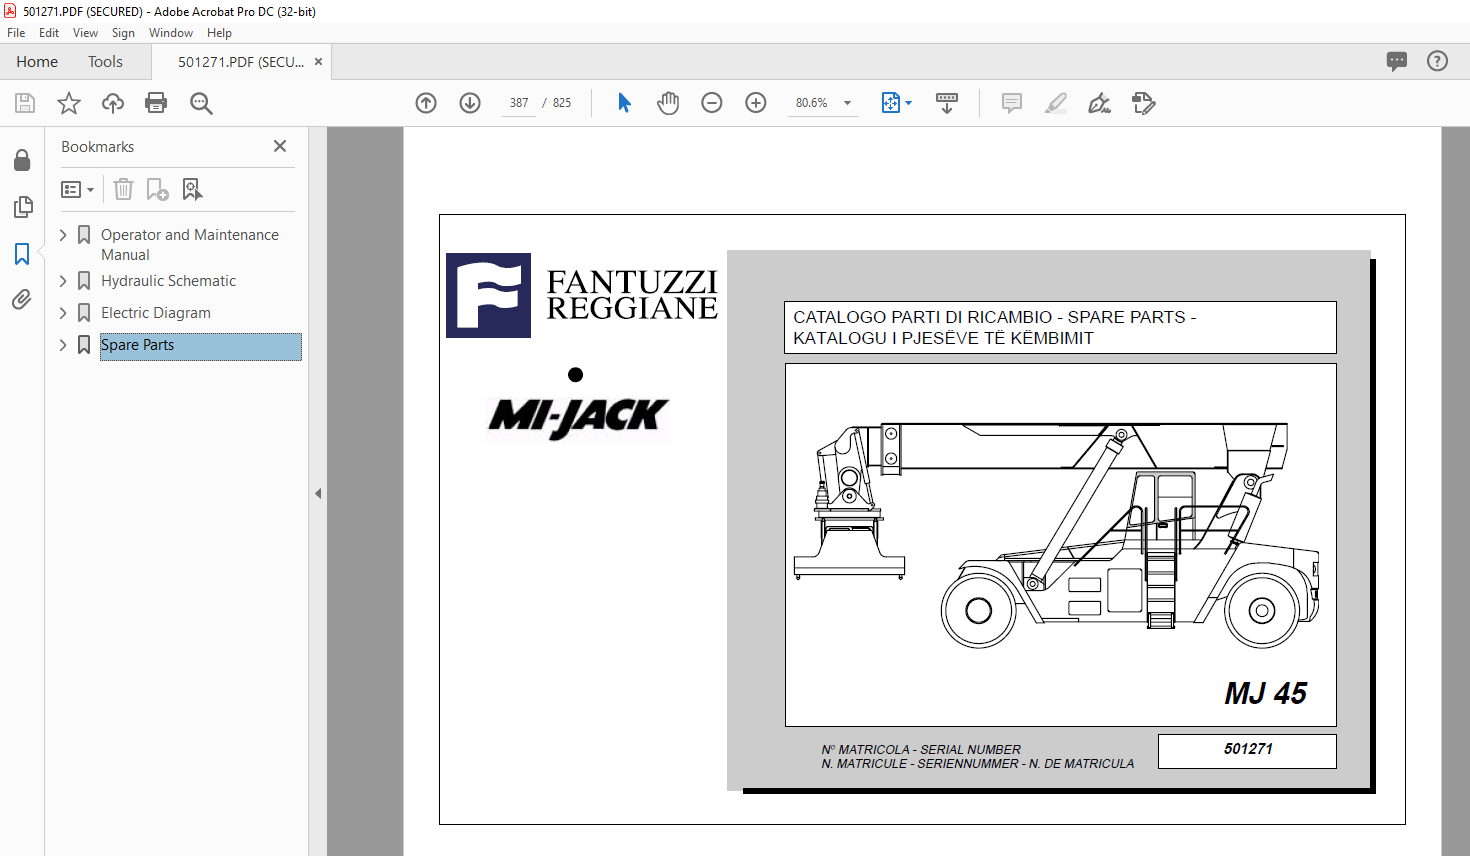Image resolution: width=1470 pixels, height=856 pixels.
Task: Switch to the Home tab
Action: pyautogui.click(x=37, y=62)
